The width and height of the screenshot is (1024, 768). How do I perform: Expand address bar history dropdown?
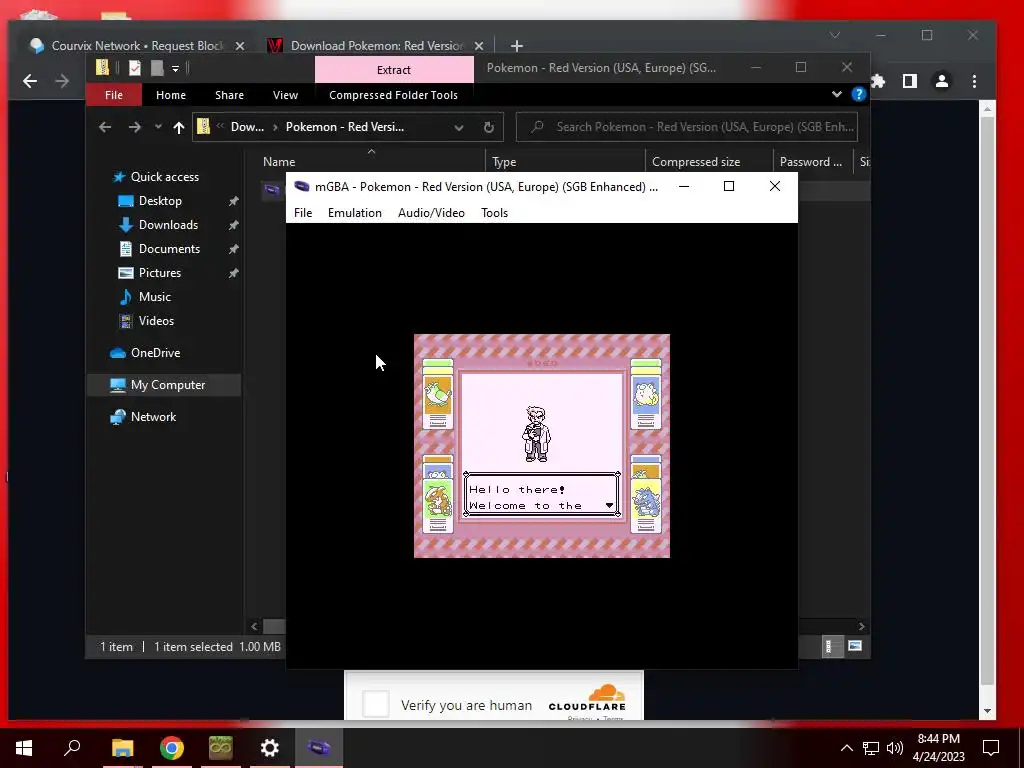click(459, 127)
